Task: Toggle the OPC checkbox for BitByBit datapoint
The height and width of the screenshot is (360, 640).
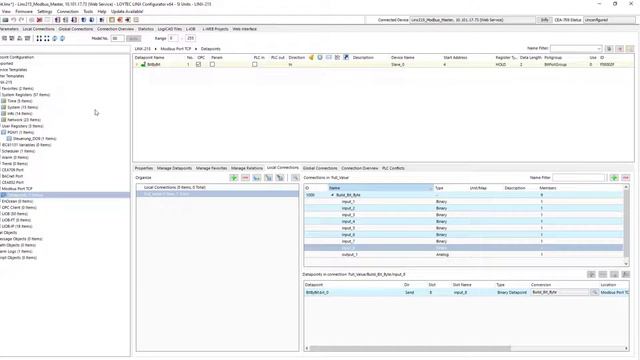Action: [199, 64]
